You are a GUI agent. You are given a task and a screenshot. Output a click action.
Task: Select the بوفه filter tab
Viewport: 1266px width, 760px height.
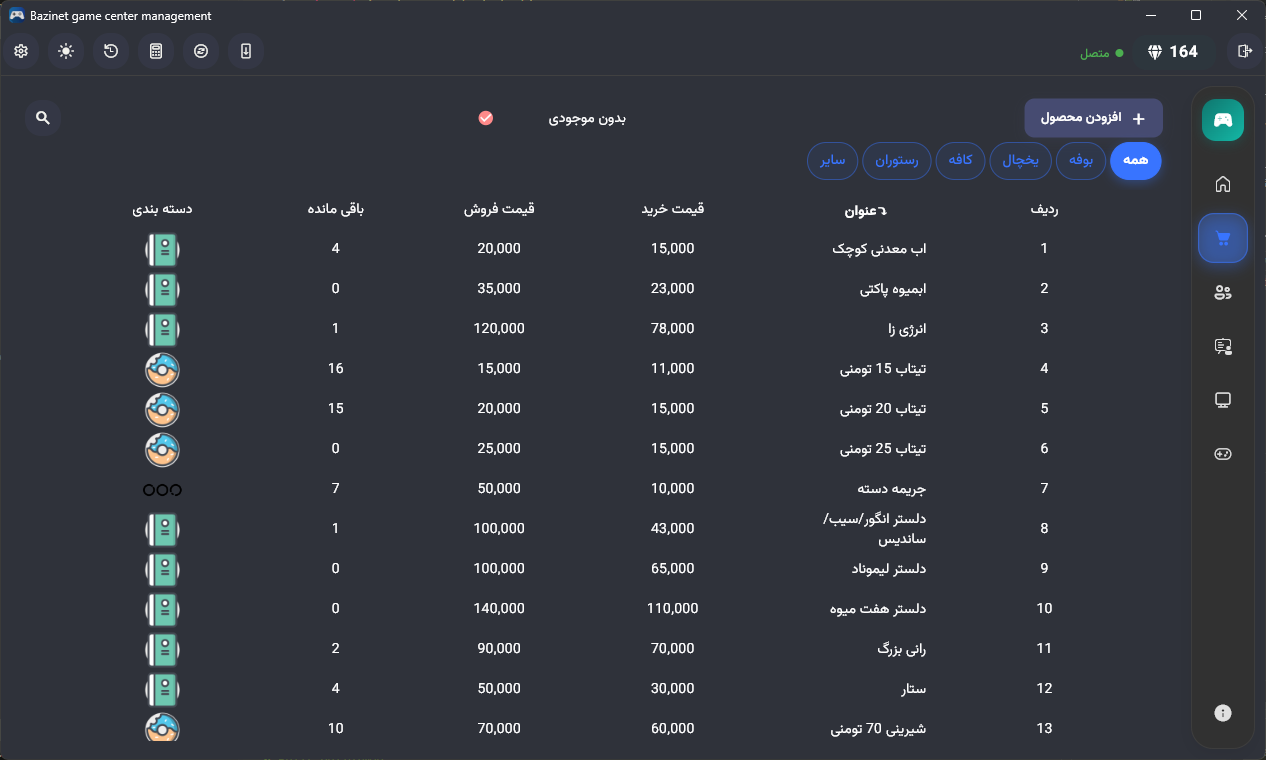click(x=1081, y=161)
